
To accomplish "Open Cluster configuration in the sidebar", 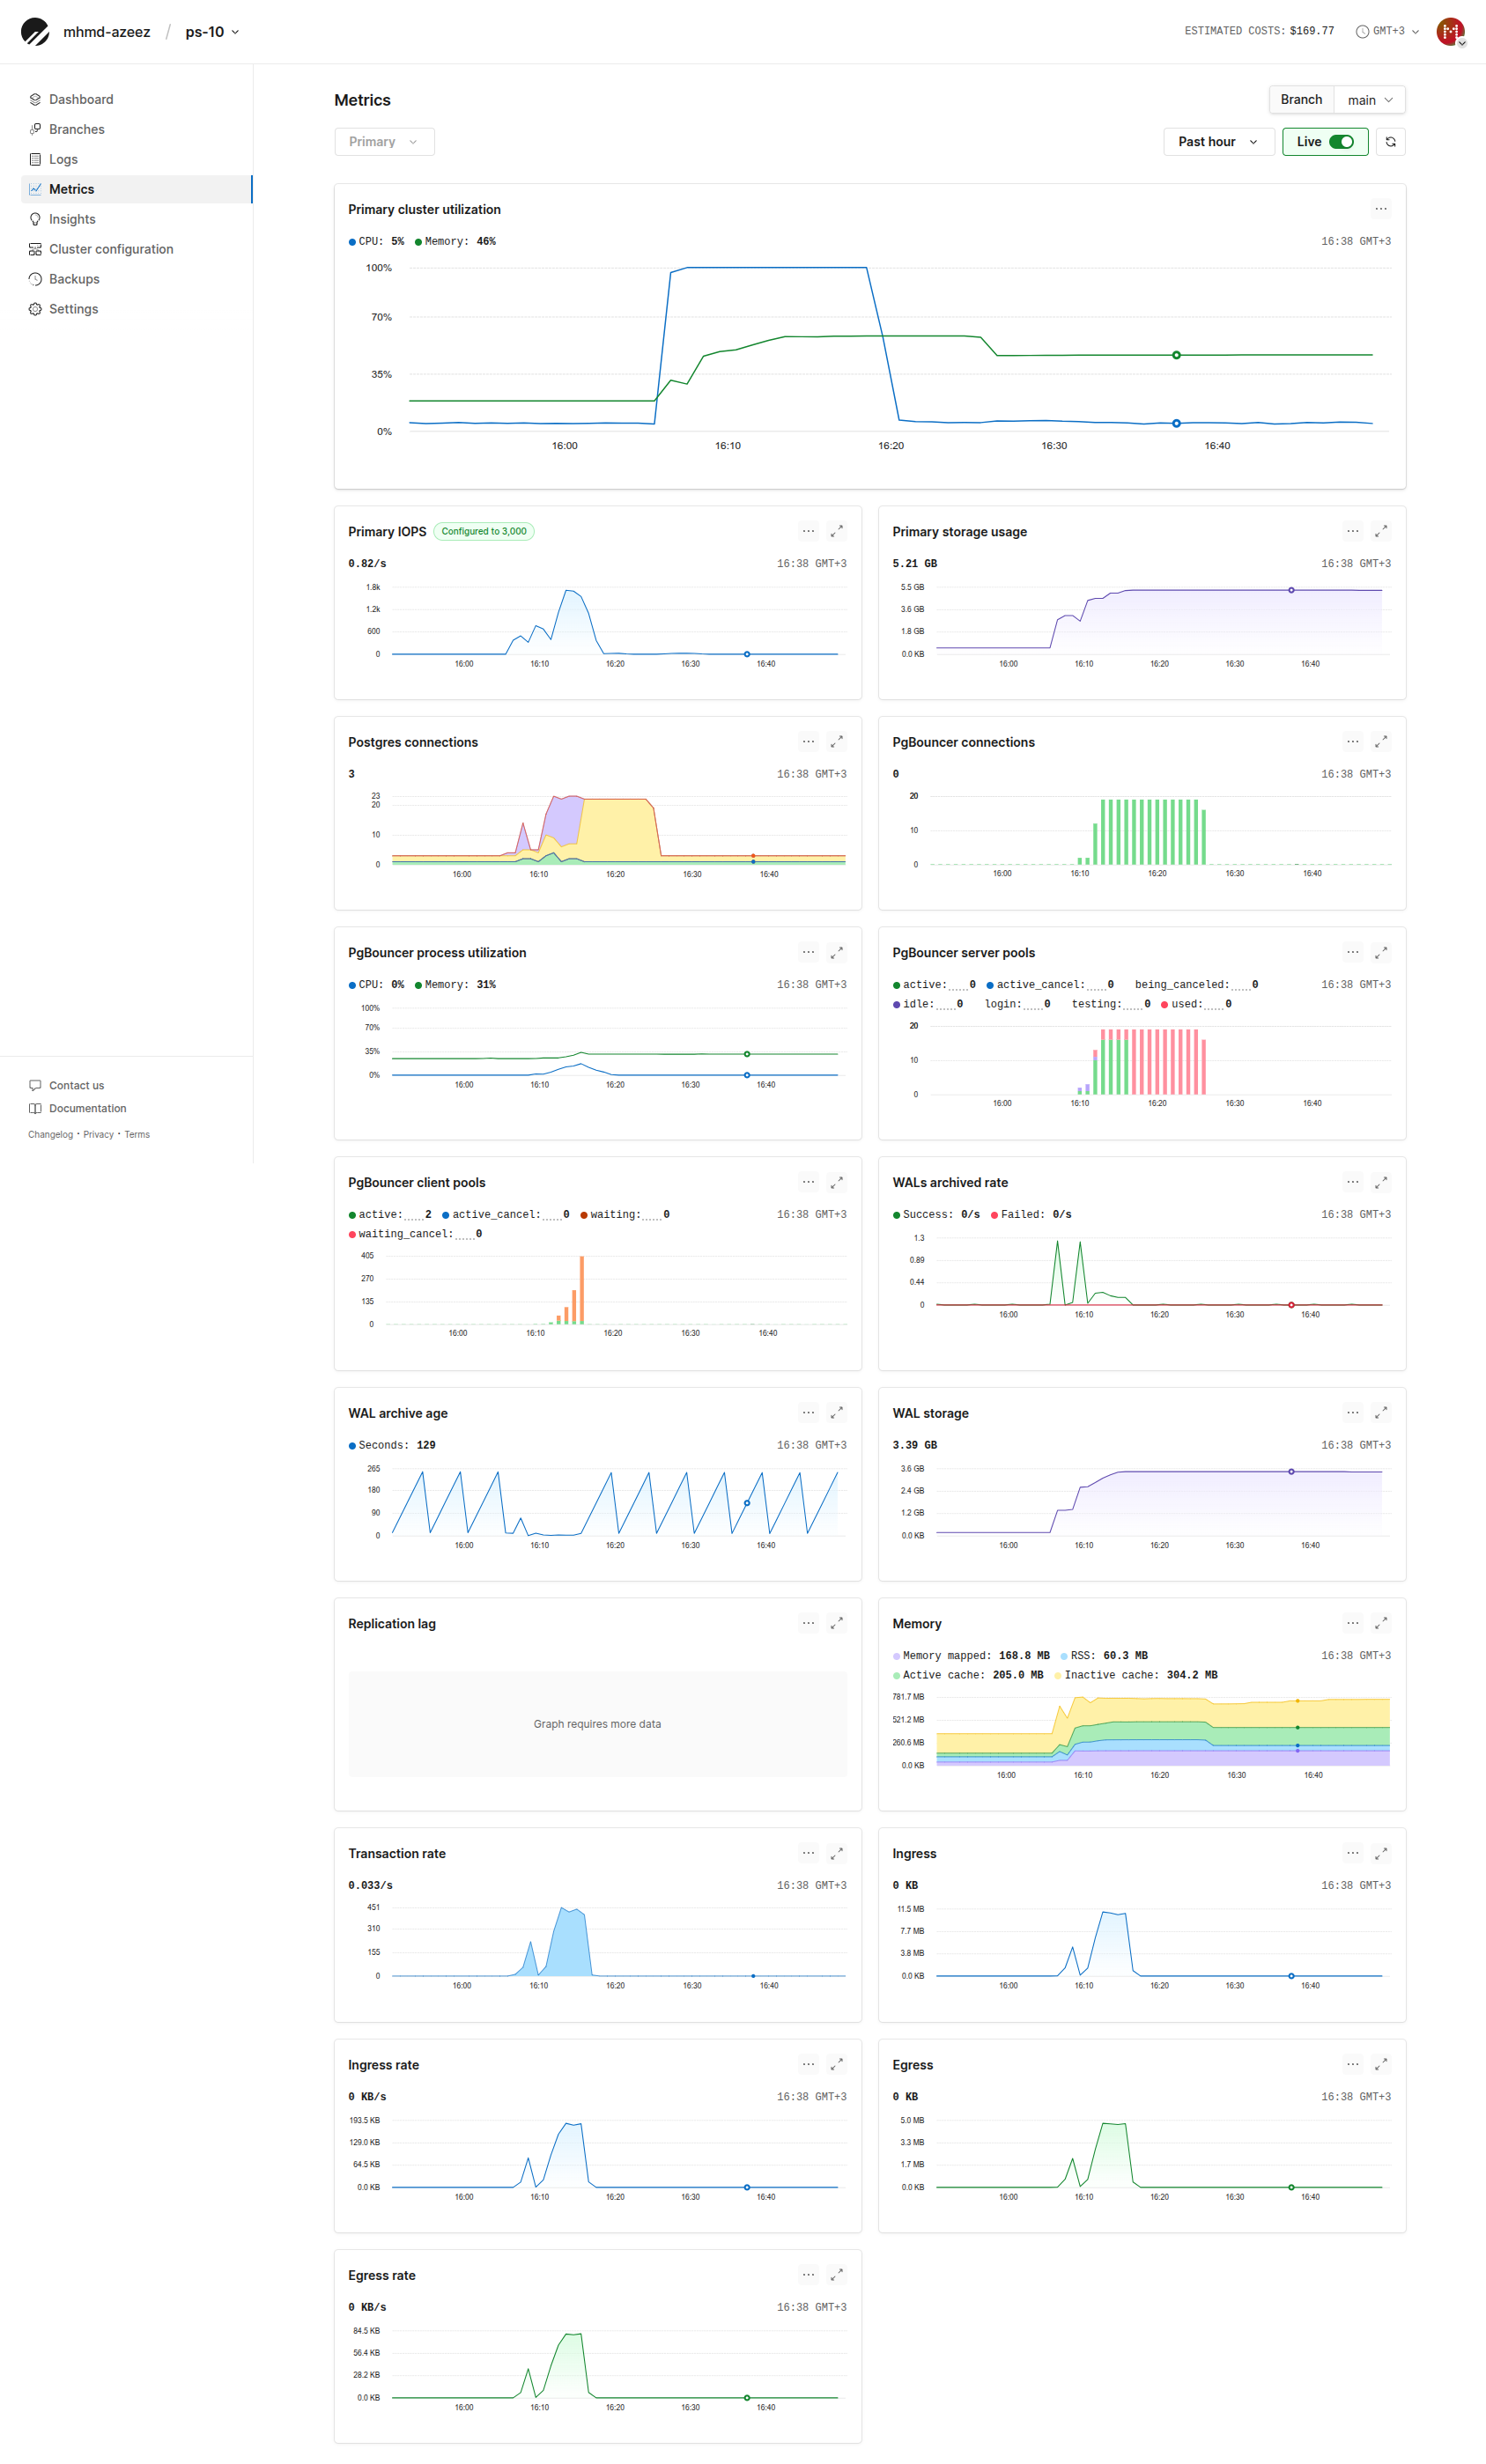I will click(x=111, y=249).
